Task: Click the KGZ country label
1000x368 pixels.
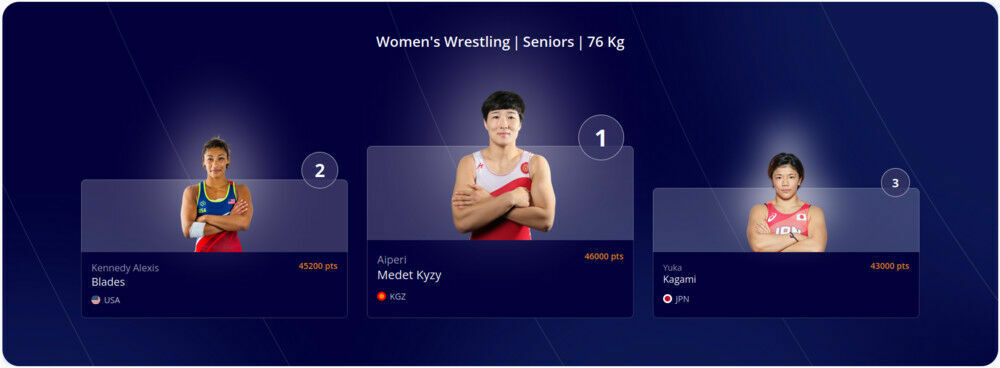Action: click(397, 297)
